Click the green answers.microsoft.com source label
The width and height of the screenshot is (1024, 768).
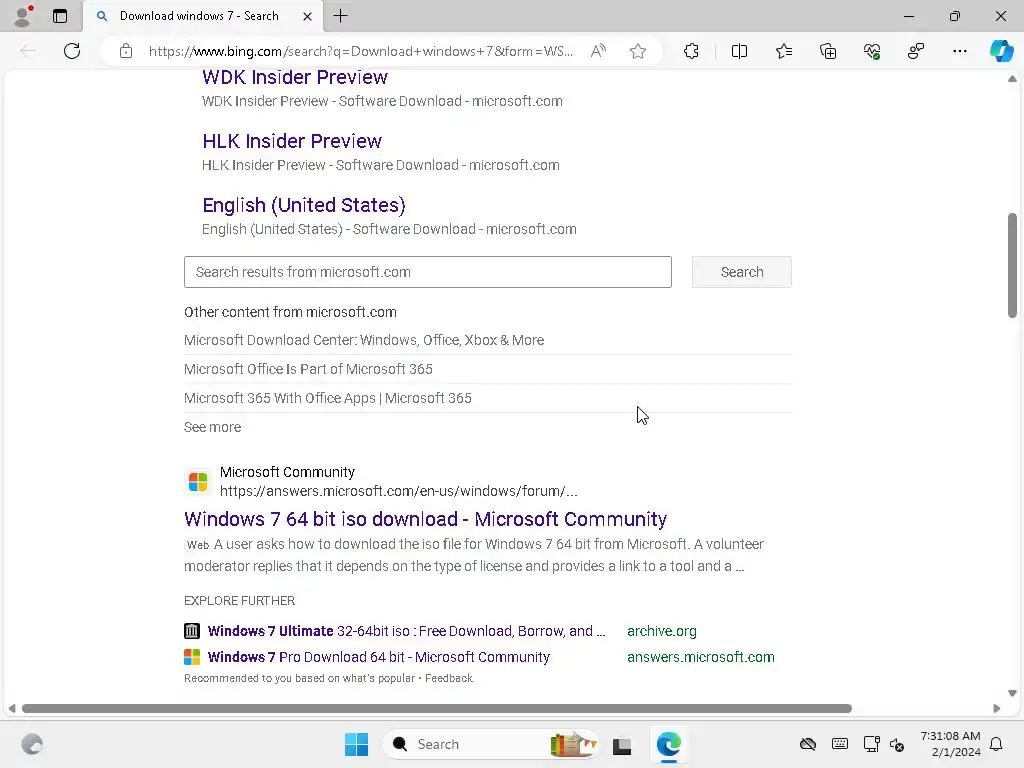pyautogui.click(x=701, y=657)
